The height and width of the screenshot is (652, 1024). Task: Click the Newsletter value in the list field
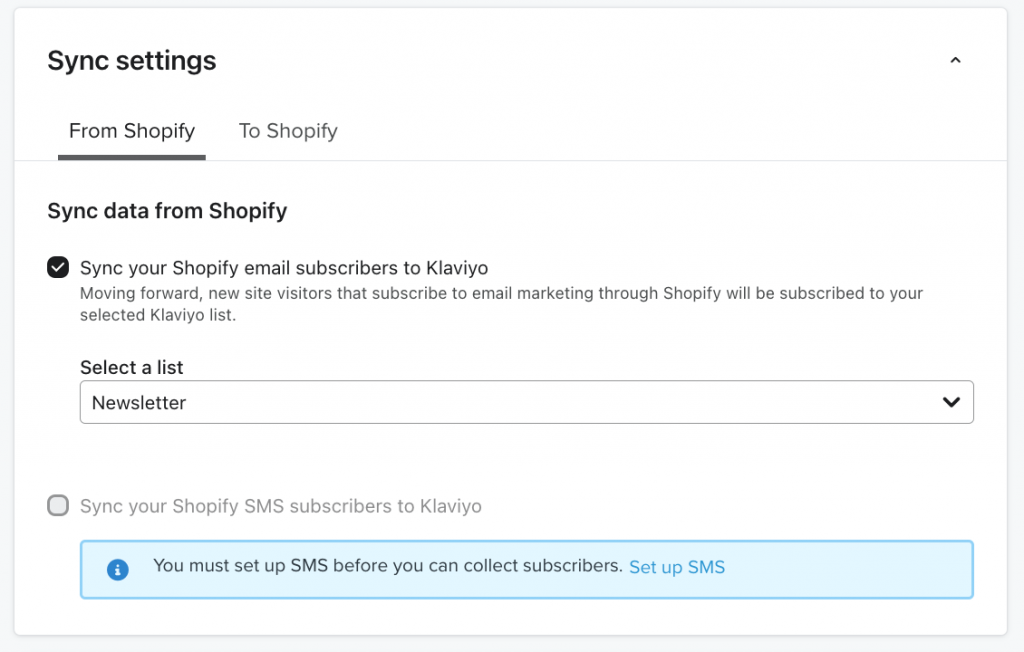pyautogui.click(x=138, y=402)
